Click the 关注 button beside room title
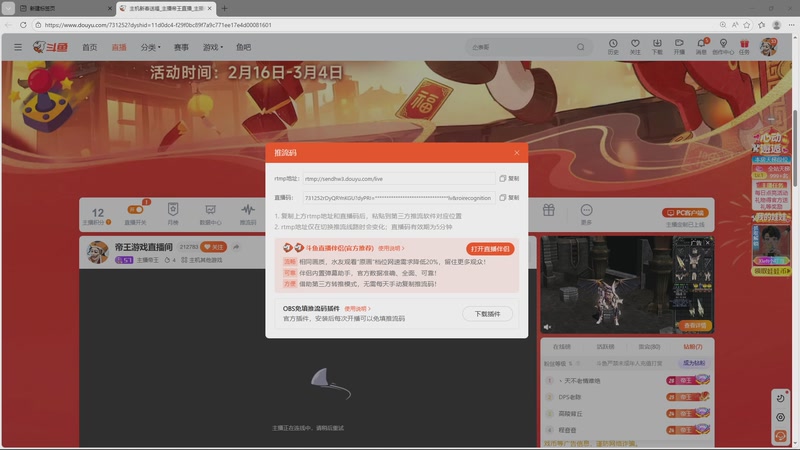Image resolution: width=800 pixels, height=450 pixels. [x=214, y=247]
